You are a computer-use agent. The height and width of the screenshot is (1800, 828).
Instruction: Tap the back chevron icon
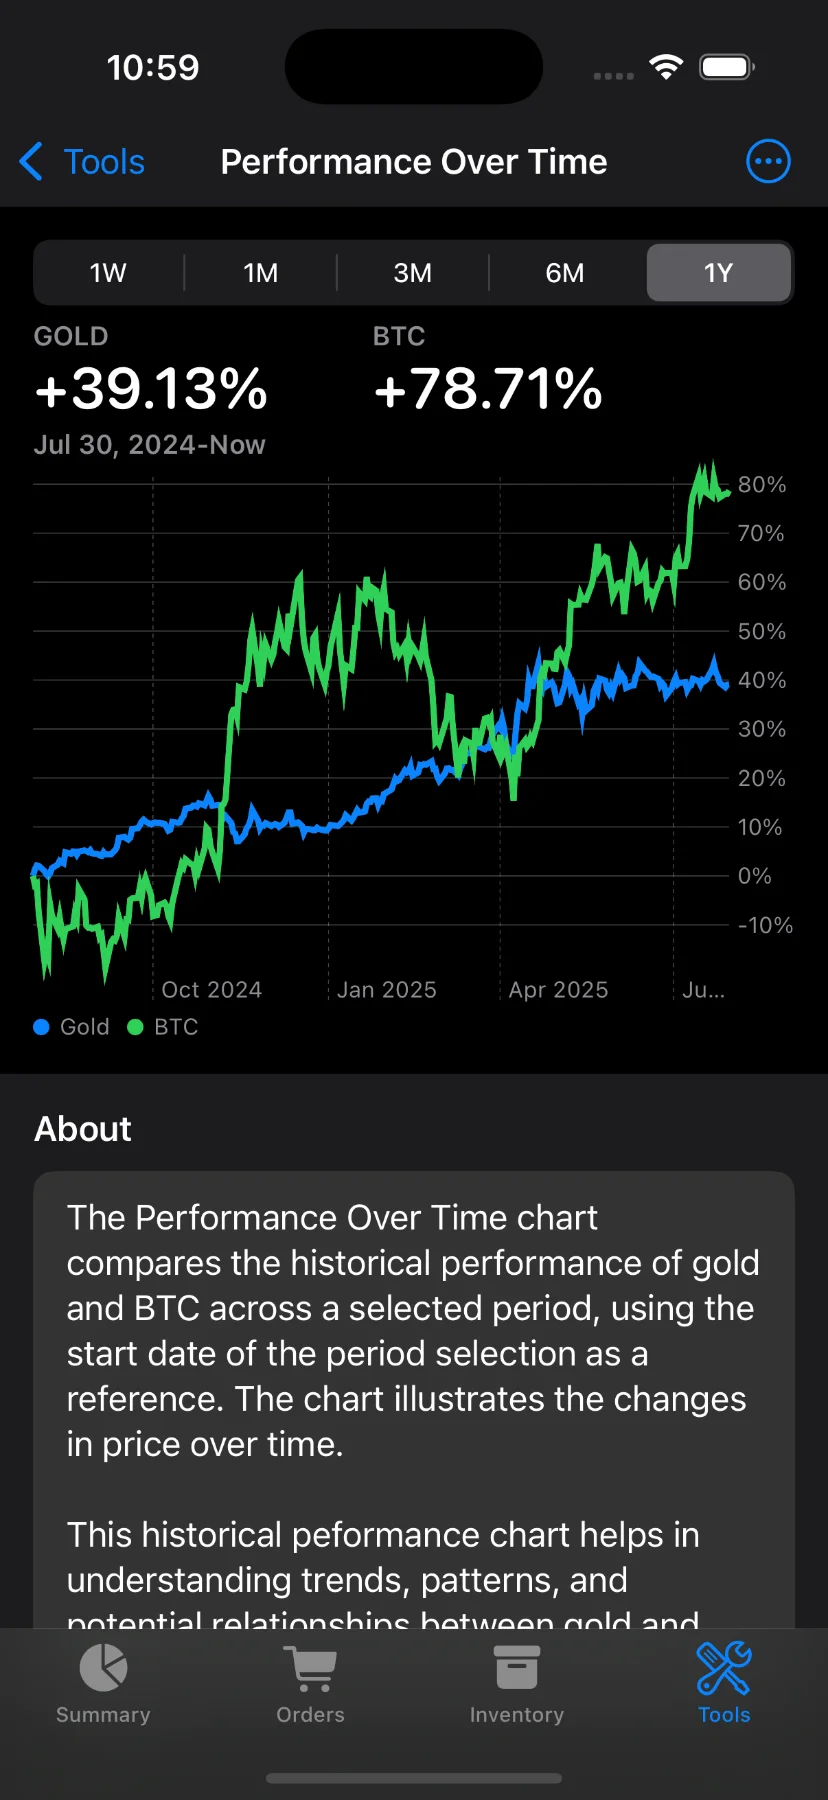click(31, 161)
